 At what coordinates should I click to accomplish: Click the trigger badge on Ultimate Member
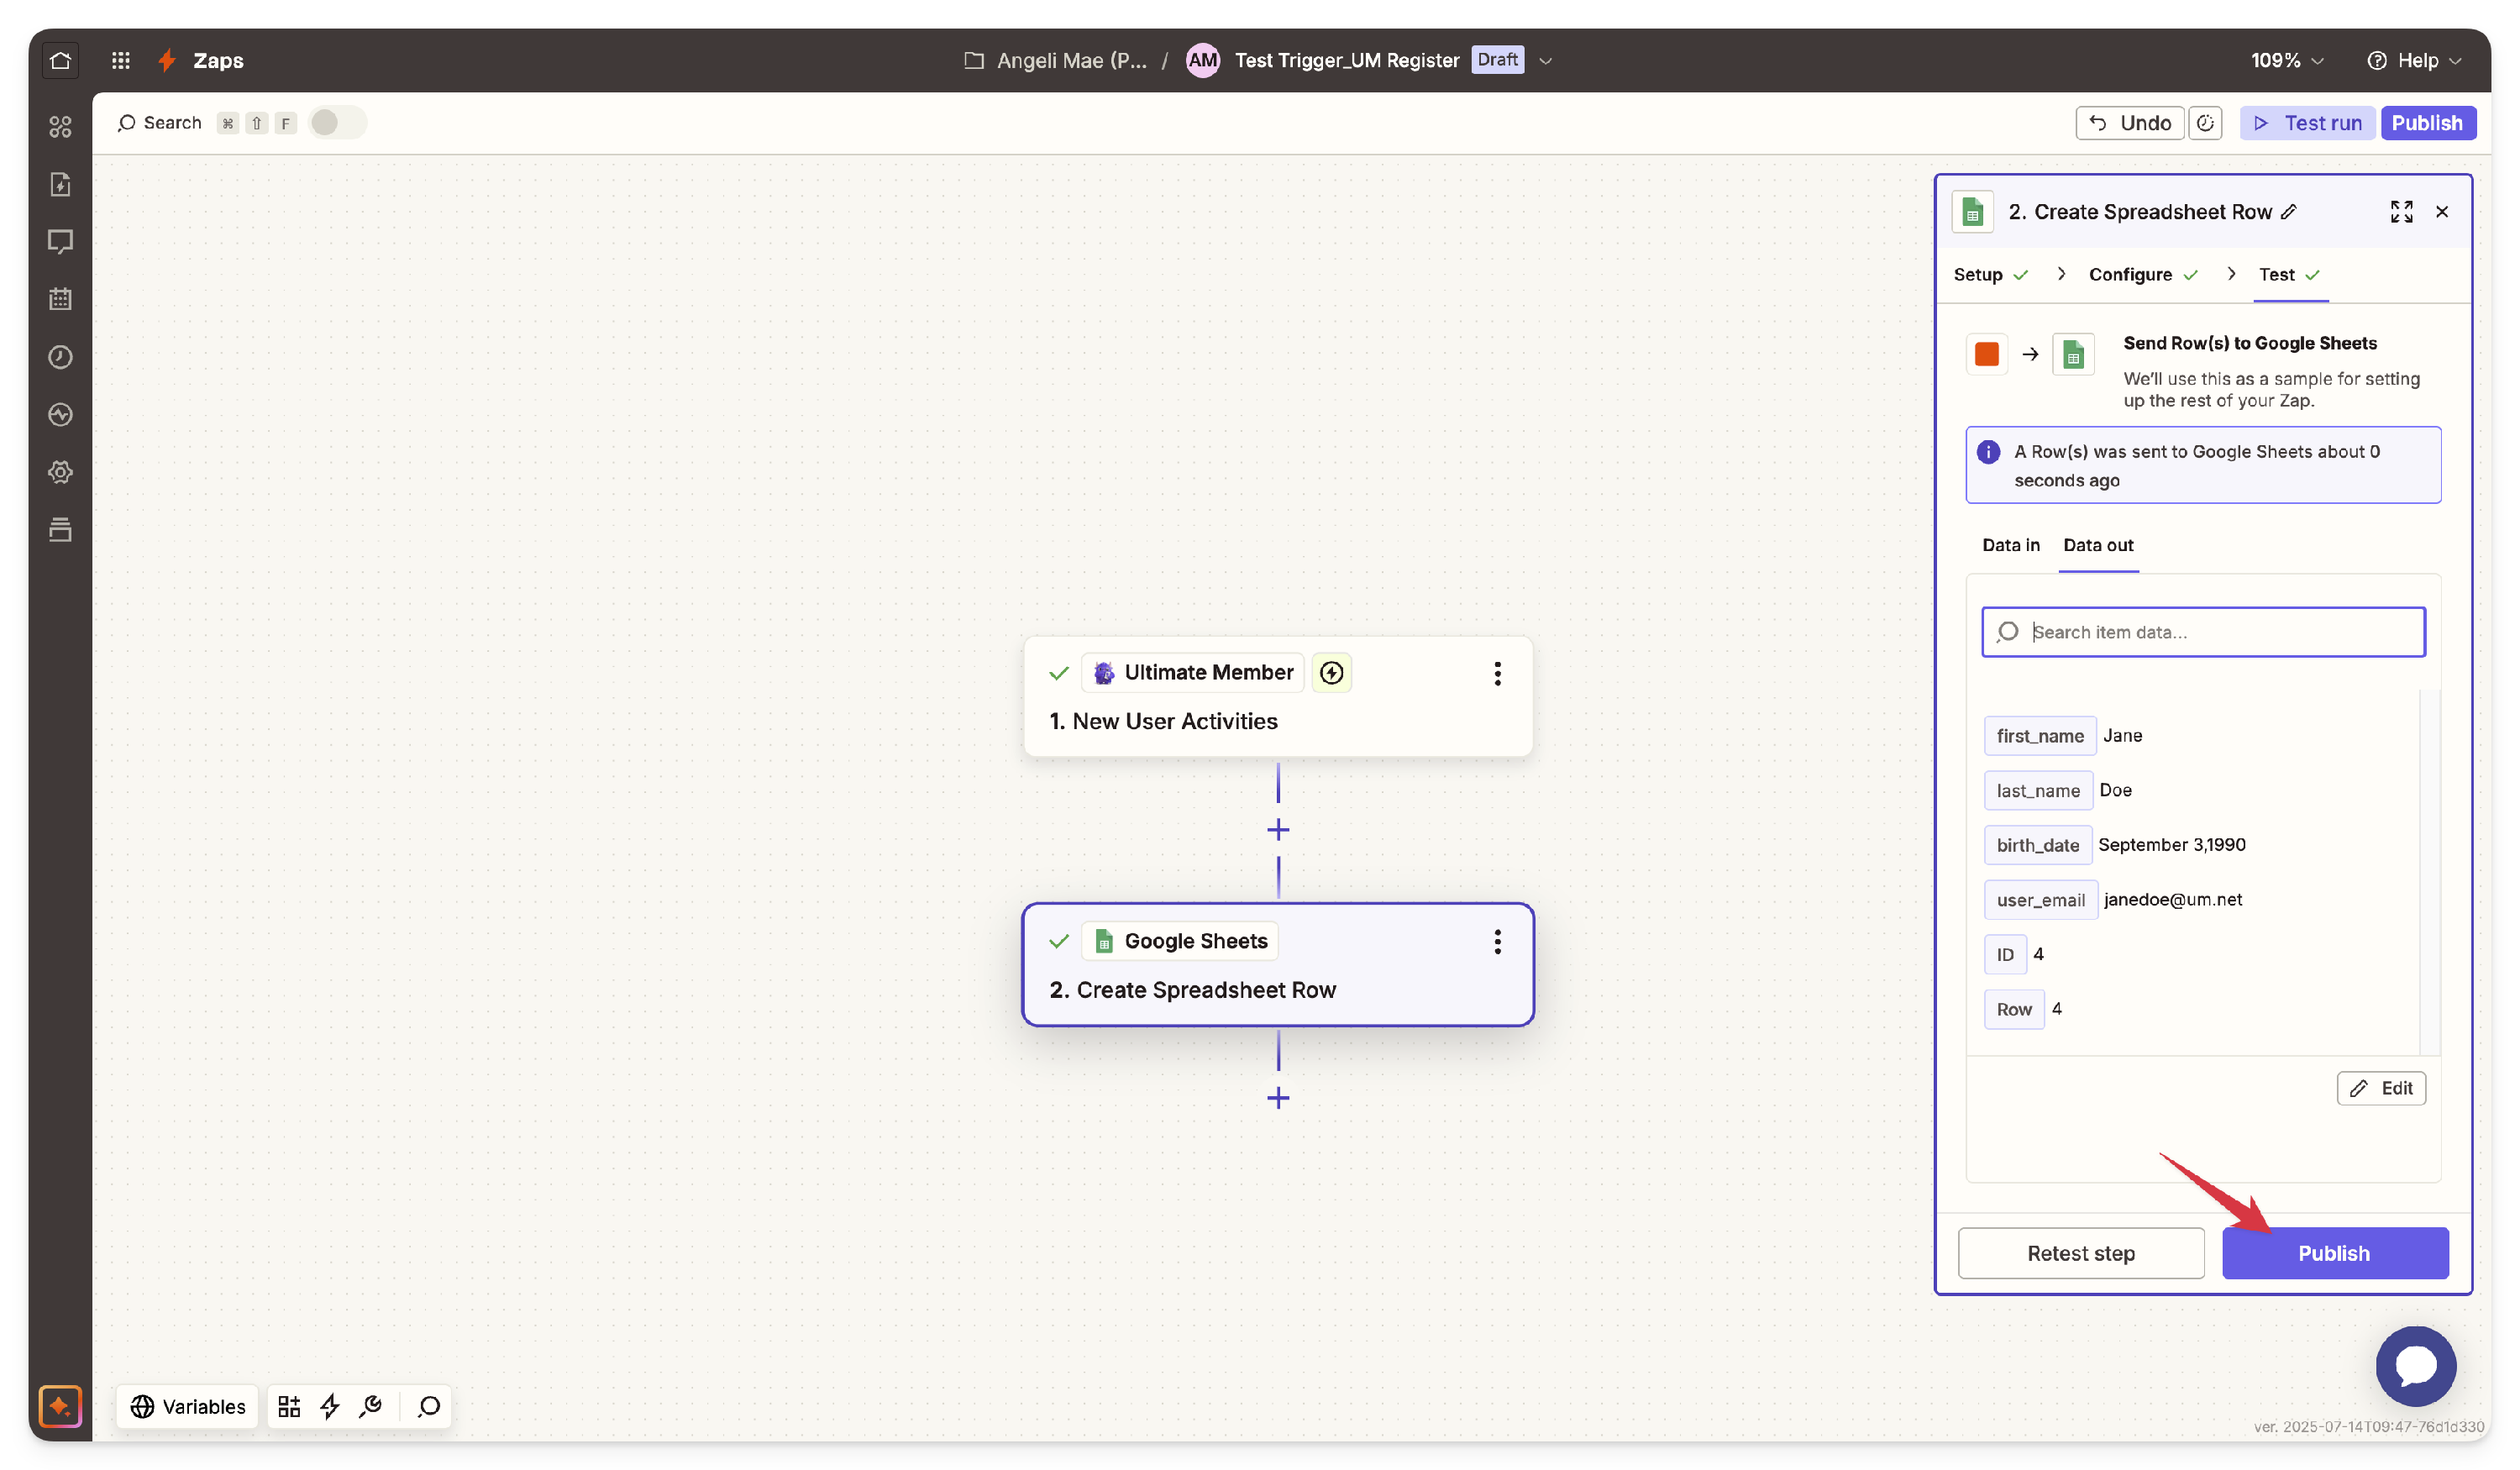(x=1331, y=673)
